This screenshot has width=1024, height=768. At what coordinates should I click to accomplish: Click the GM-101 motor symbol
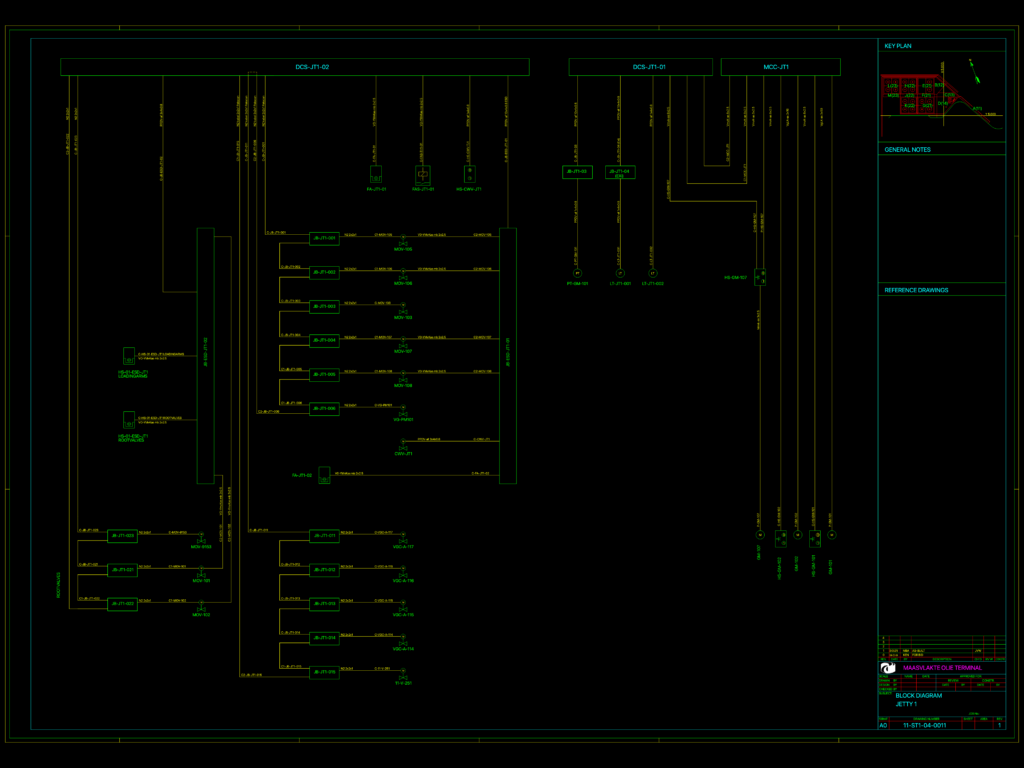tap(831, 535)
